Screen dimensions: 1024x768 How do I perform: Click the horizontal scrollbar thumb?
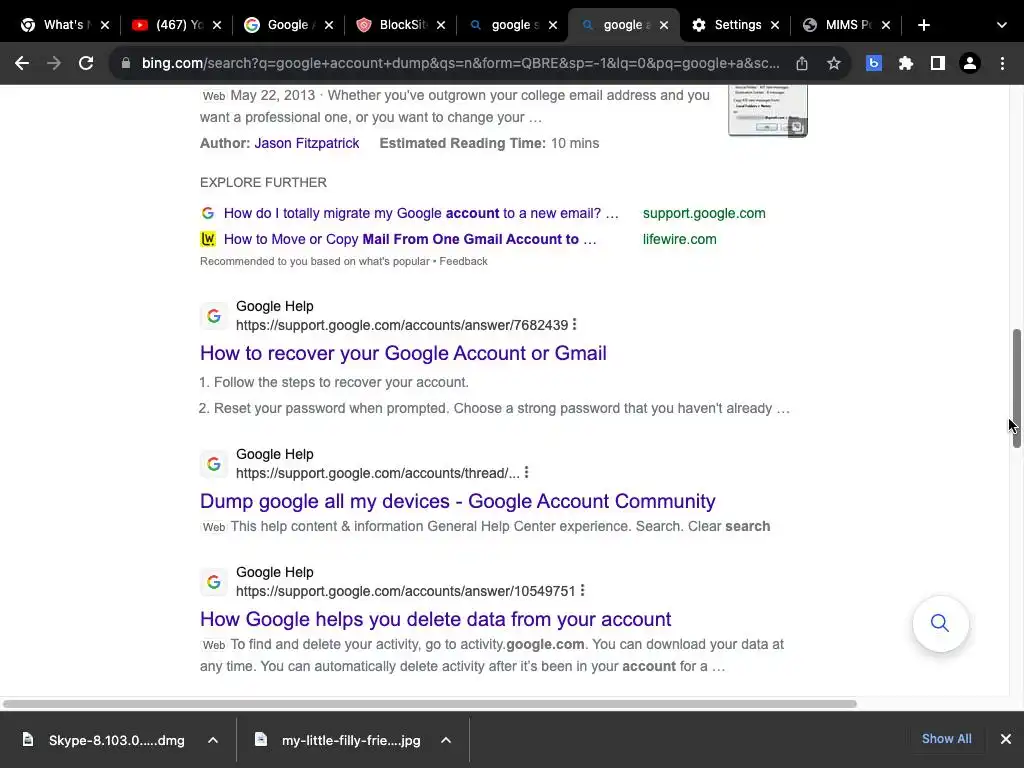tap(429, 703)
